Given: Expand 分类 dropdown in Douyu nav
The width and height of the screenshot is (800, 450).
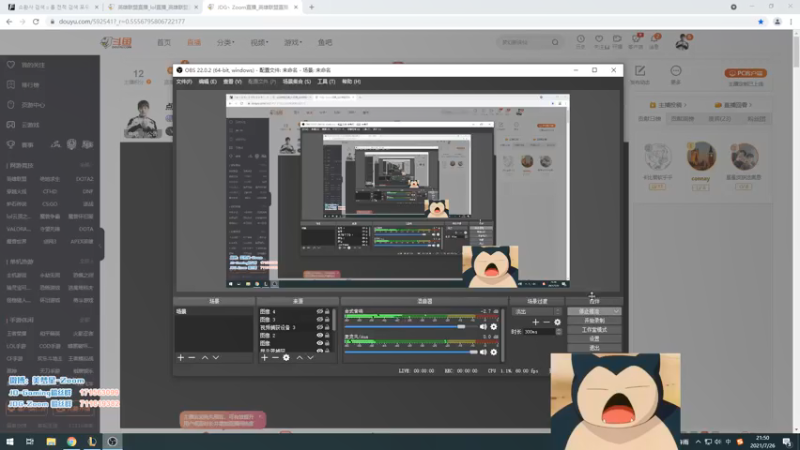Looking at the screenshot, I should point(226,42).
